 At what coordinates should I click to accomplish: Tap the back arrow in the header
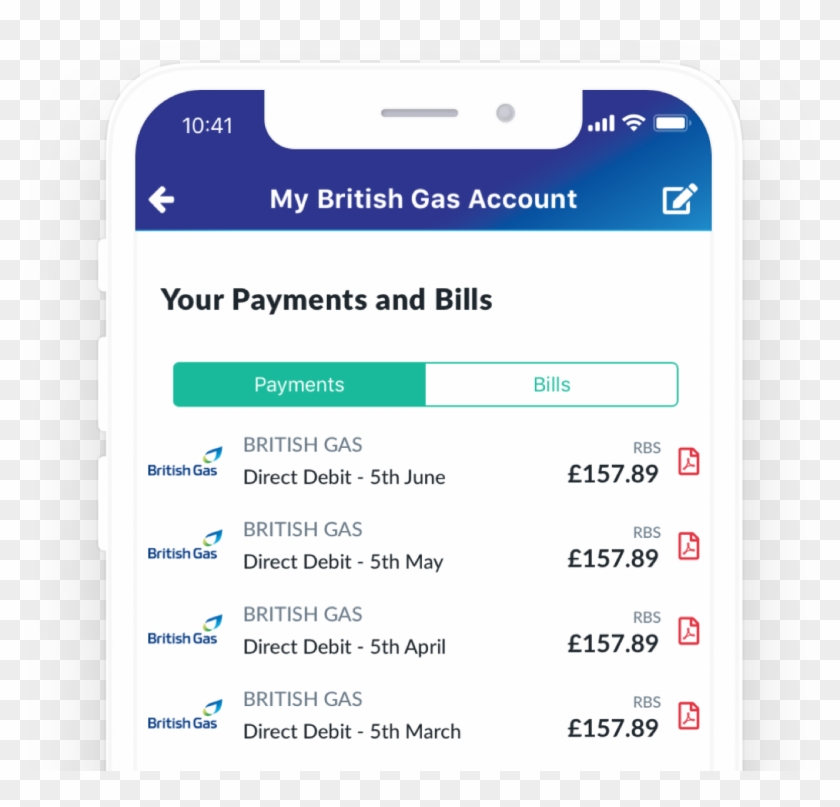coord(160,199)
